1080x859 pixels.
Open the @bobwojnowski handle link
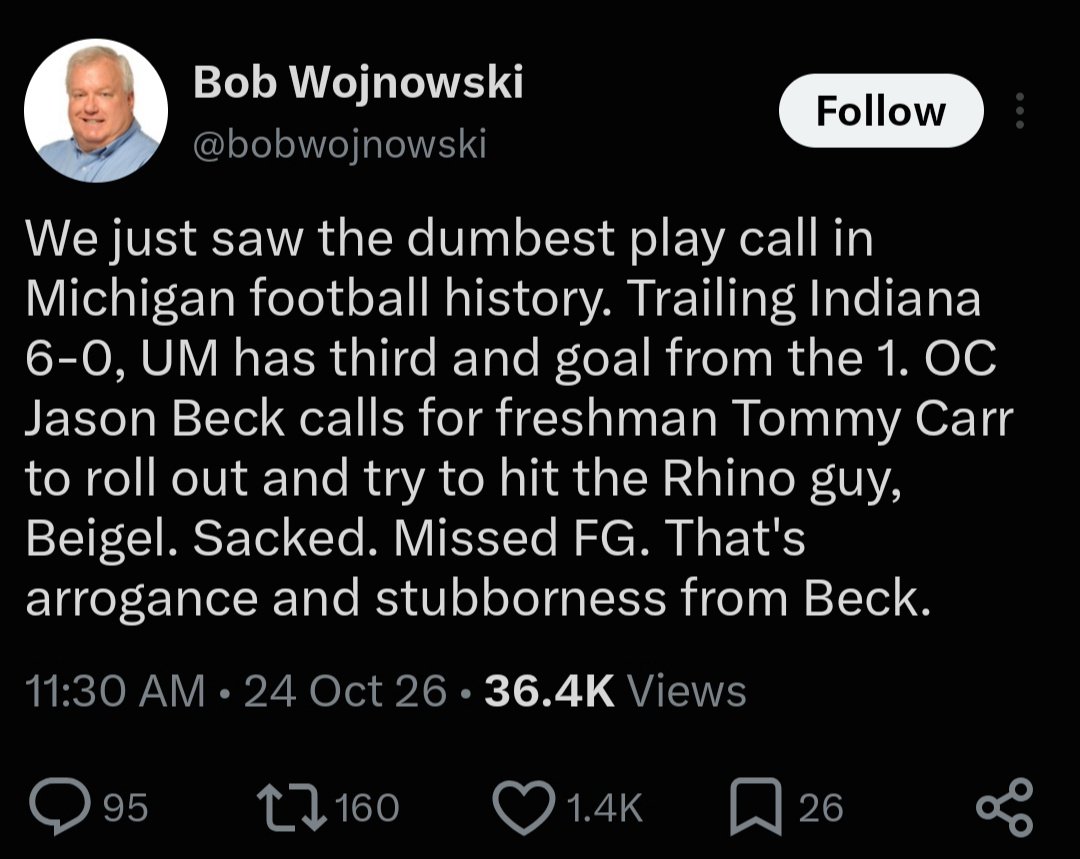pos(340,144)
